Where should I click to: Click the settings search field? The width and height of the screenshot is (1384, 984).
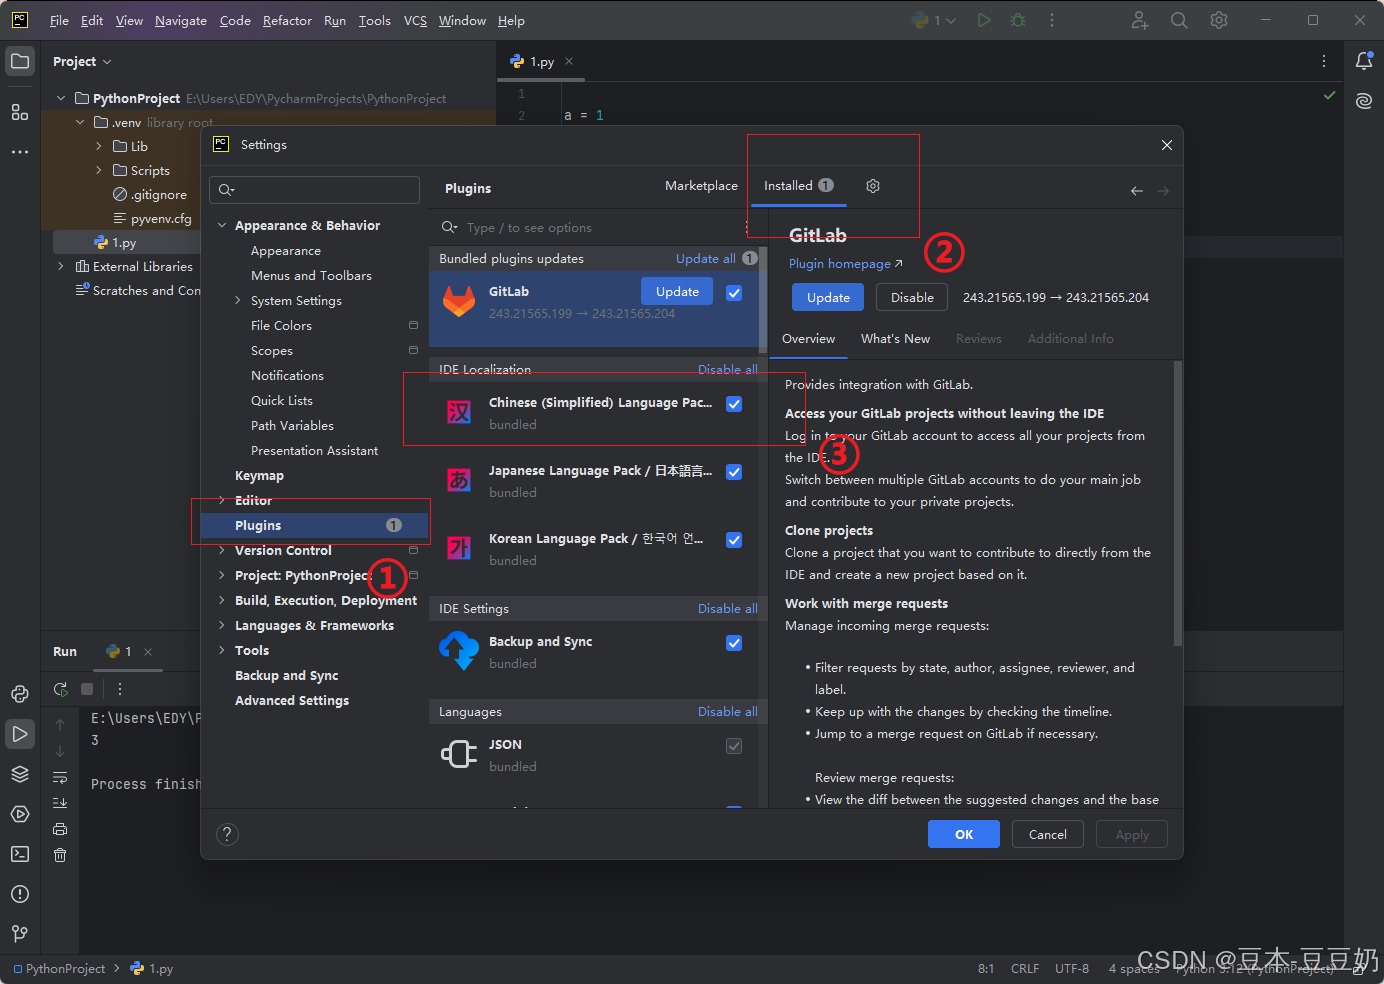point(314,190)
